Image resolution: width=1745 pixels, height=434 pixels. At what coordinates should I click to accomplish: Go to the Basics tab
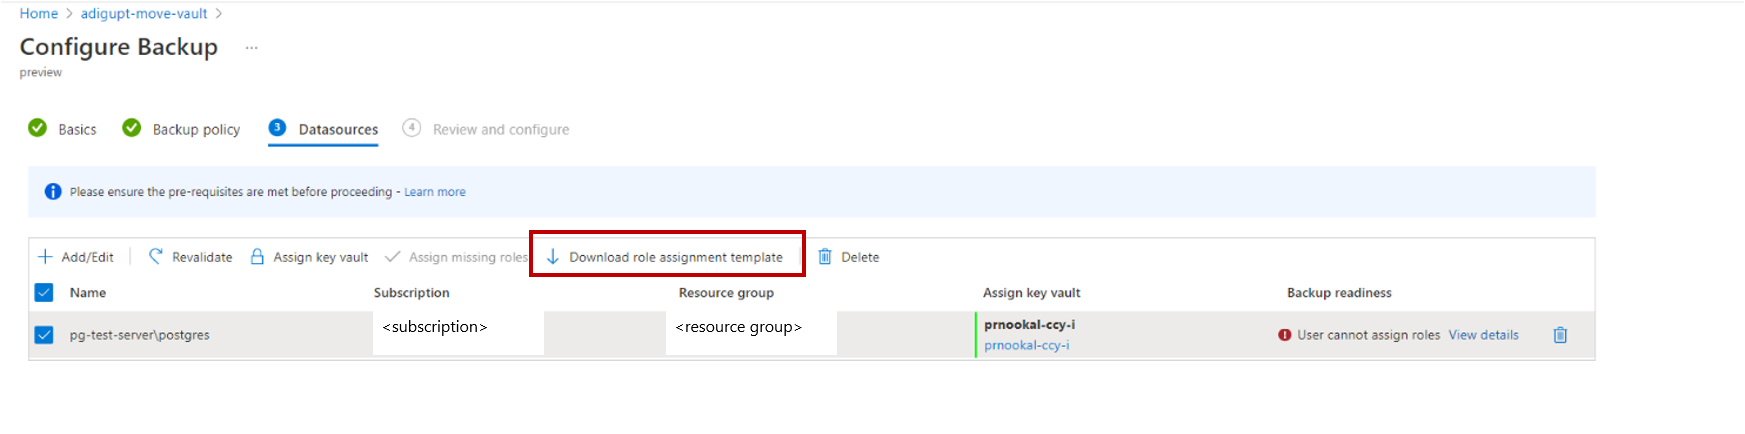pos(77,130)
